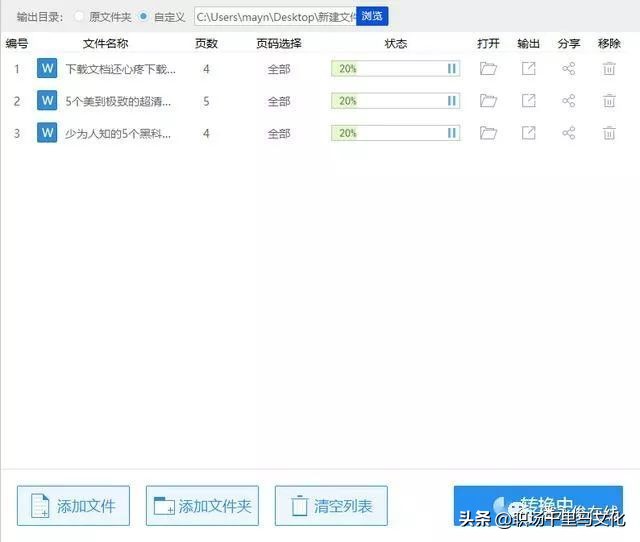Screen dimensions: 640x542
Task: Open output folder for file row 3
Action: [488, 133]
